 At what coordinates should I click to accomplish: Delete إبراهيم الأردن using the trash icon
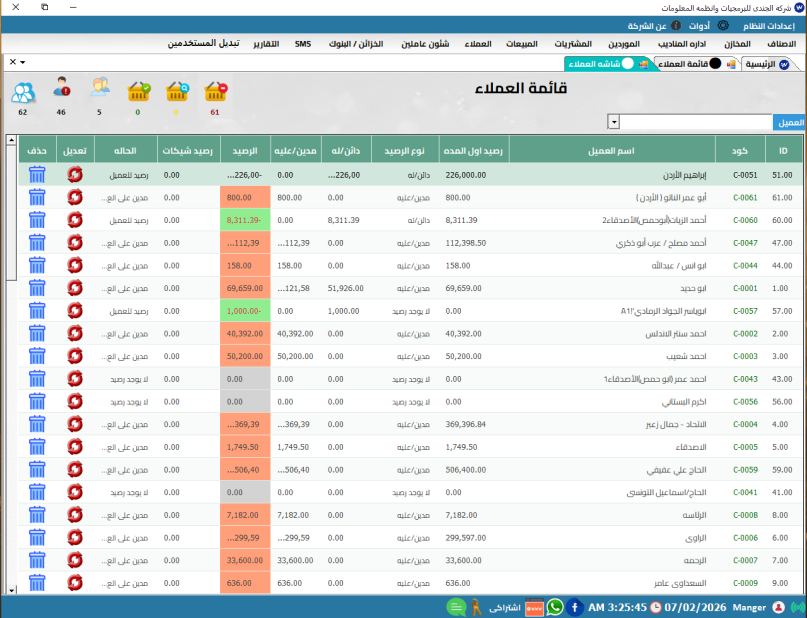pos(37,172)
